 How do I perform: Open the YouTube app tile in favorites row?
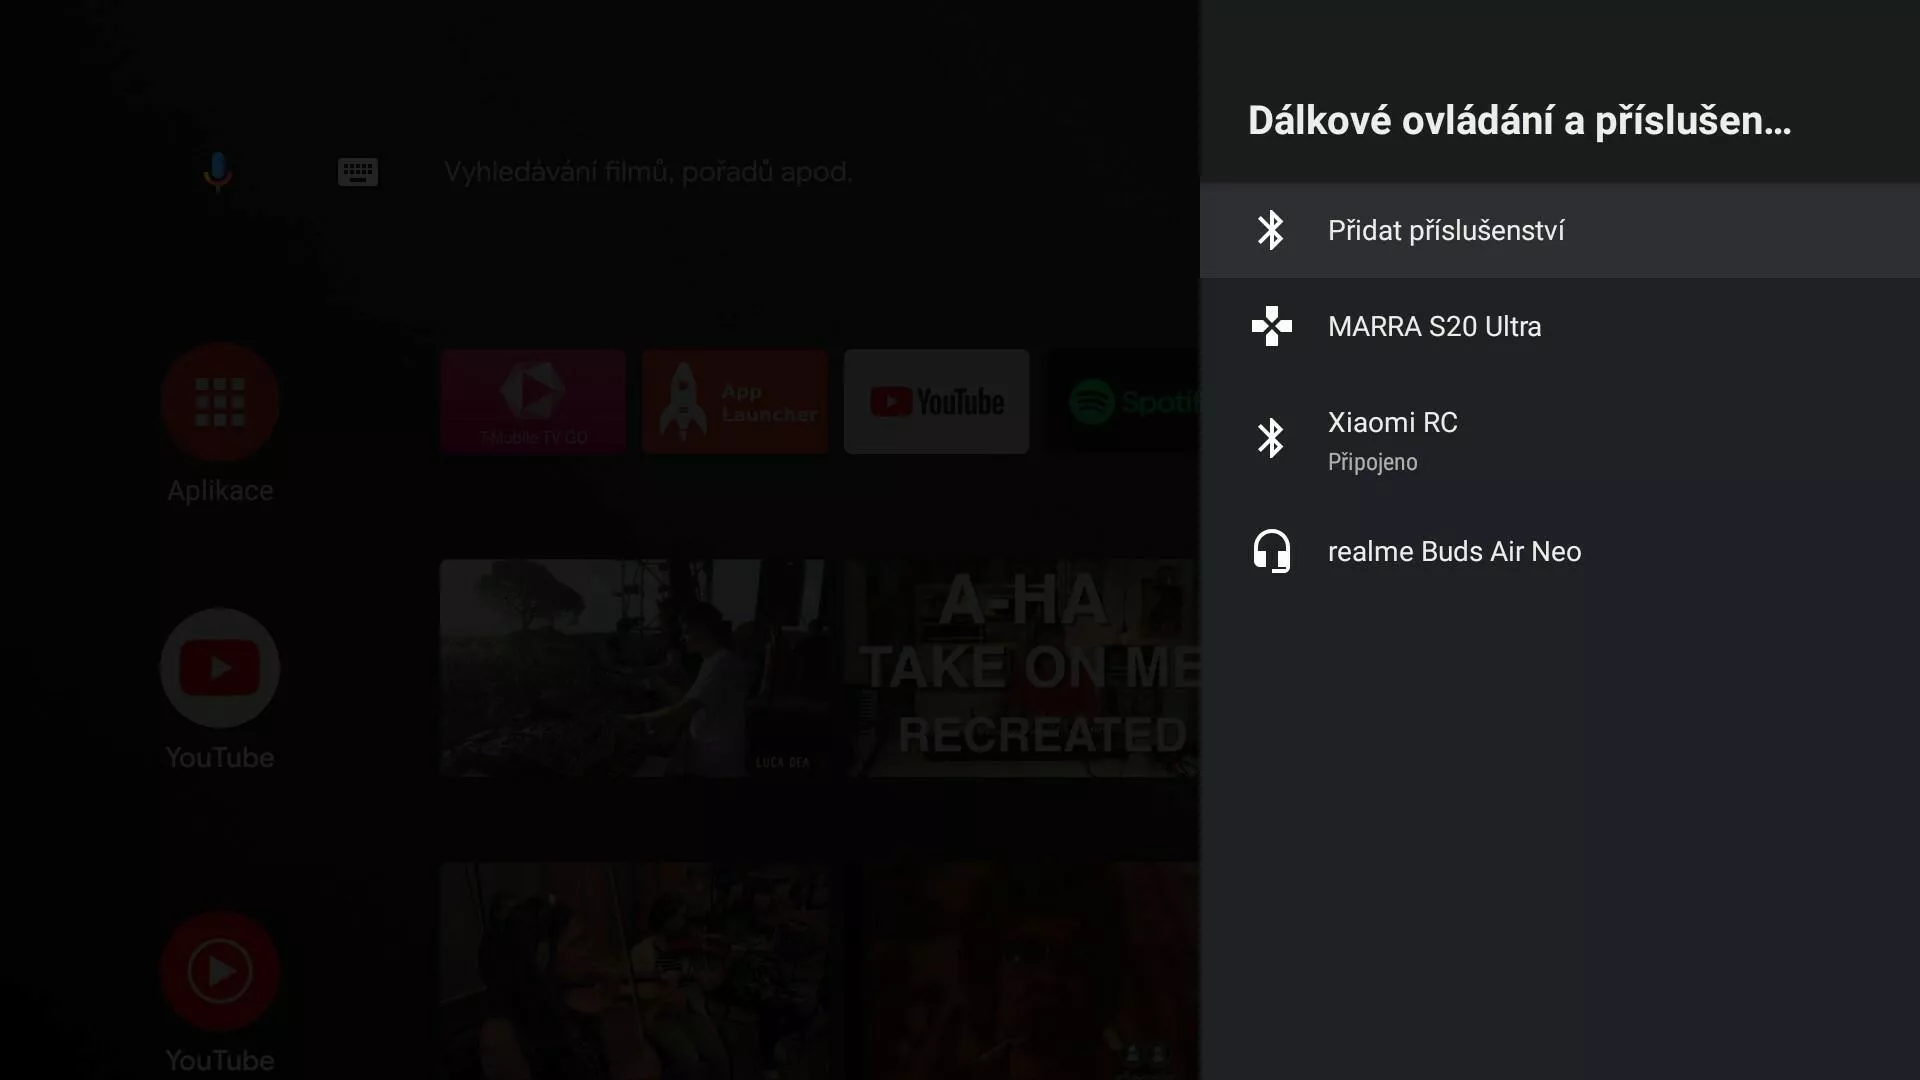(936, 401)
